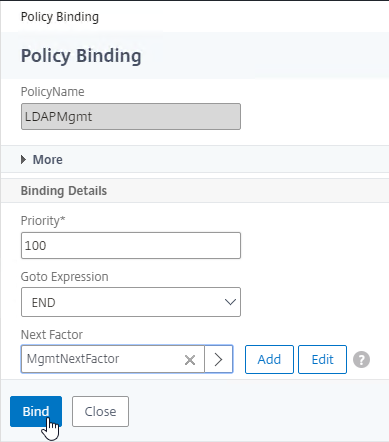The image size is (389, 442).
Task: Click the large Policy Binding heading
Action: pyautogui.click(x=81, y=56)
